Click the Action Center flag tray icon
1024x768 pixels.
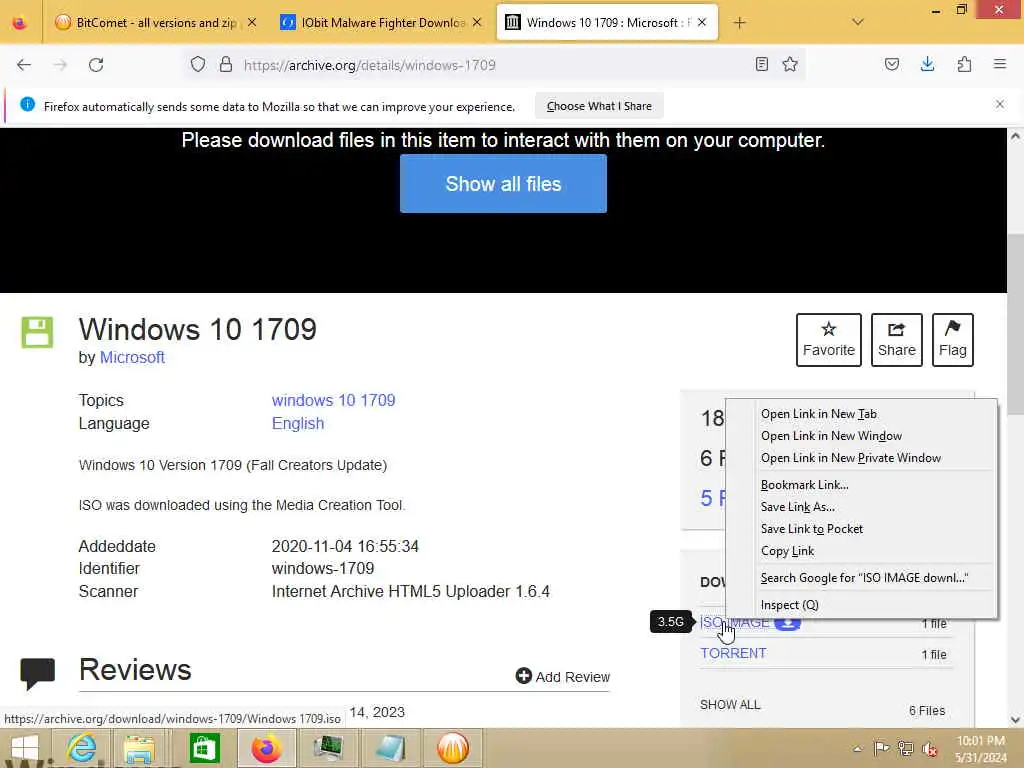pyautogui.click(x=881, y=748)
